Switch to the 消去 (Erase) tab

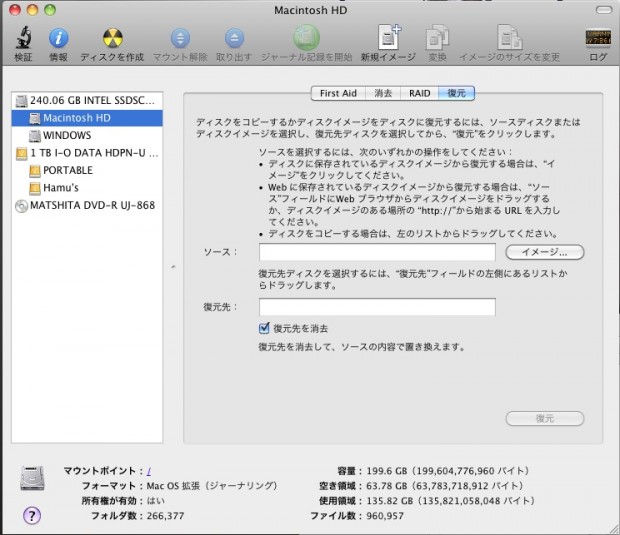coord(383,93)
